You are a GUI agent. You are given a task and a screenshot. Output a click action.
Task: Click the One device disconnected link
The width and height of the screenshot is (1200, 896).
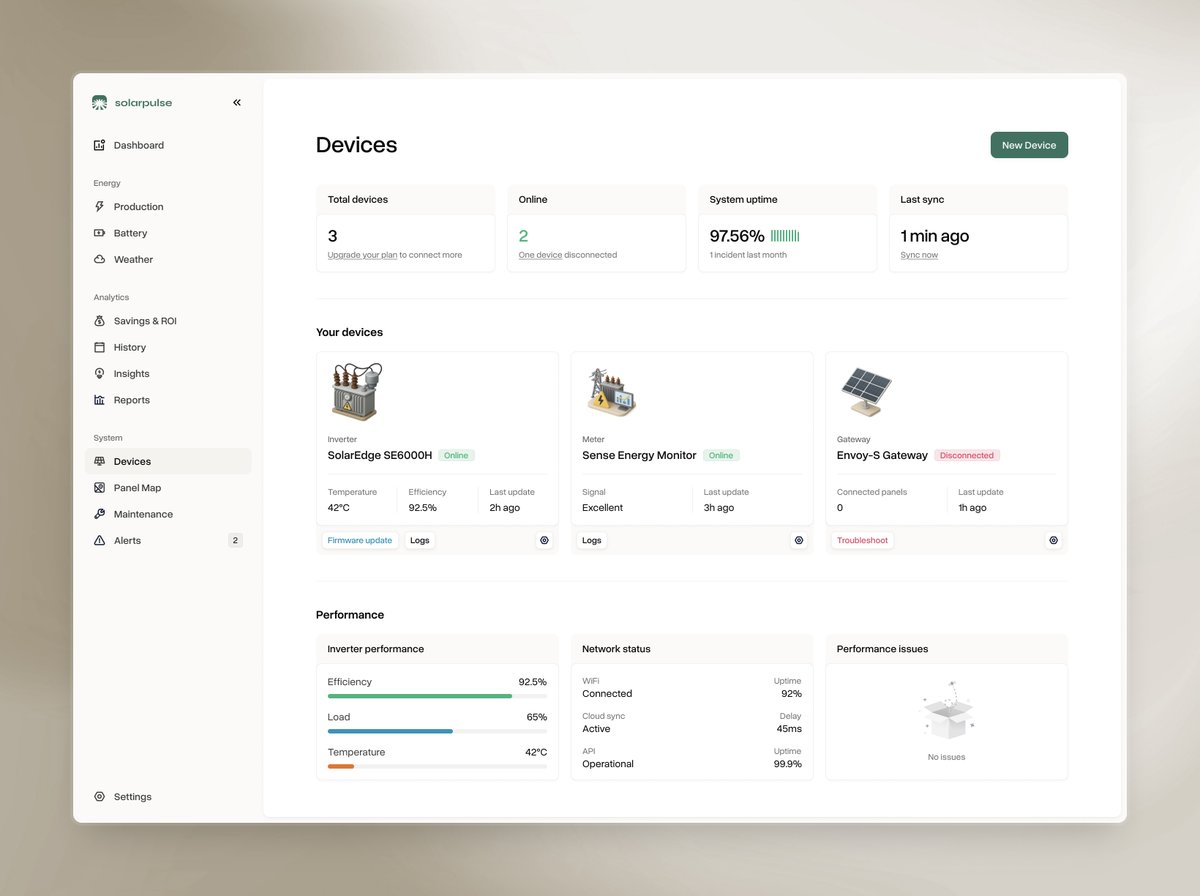click(540, 255)
